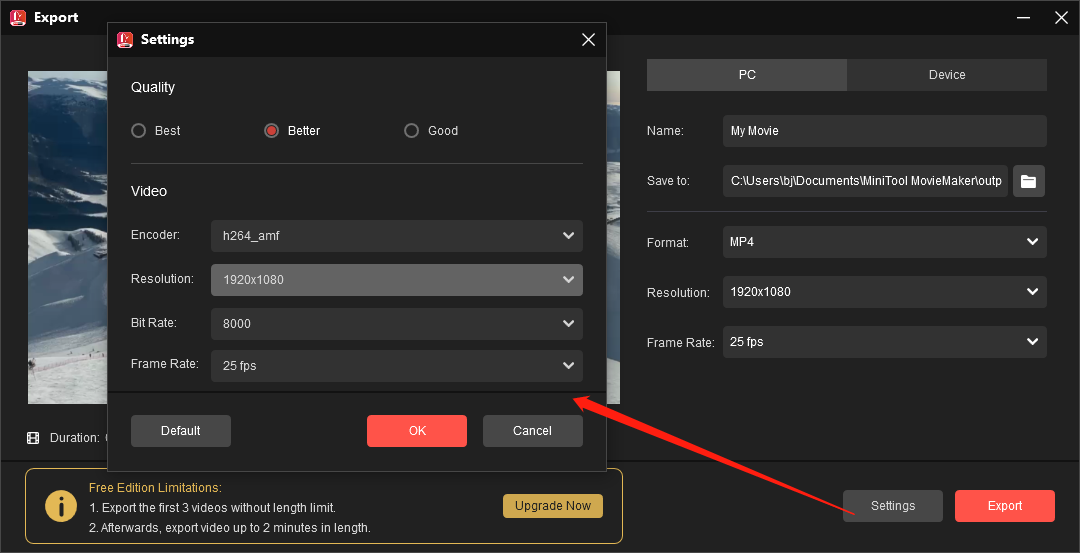The height and width of the screenshot is (553, 1080).
Task: Click the info icon in limitations banner
Action: tap(61, 507)
